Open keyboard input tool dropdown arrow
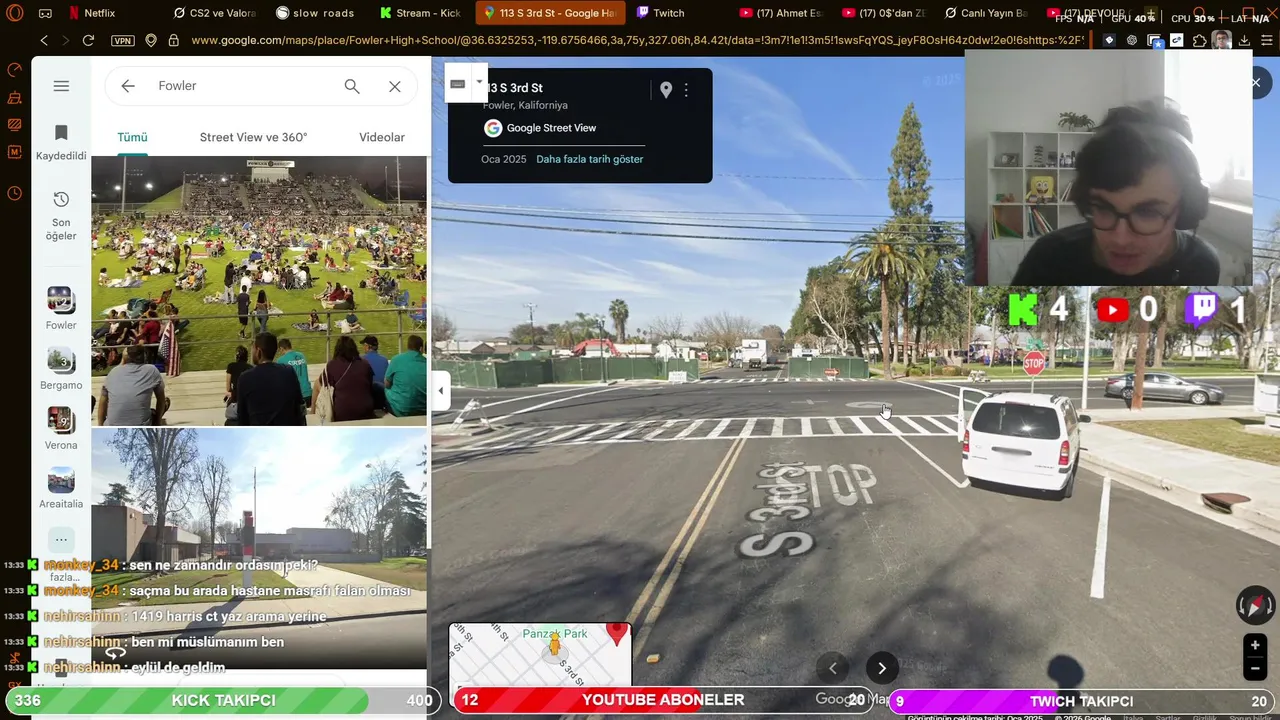Image resolution: width=1280 pixels, height=720 pixels. [479, 82]
